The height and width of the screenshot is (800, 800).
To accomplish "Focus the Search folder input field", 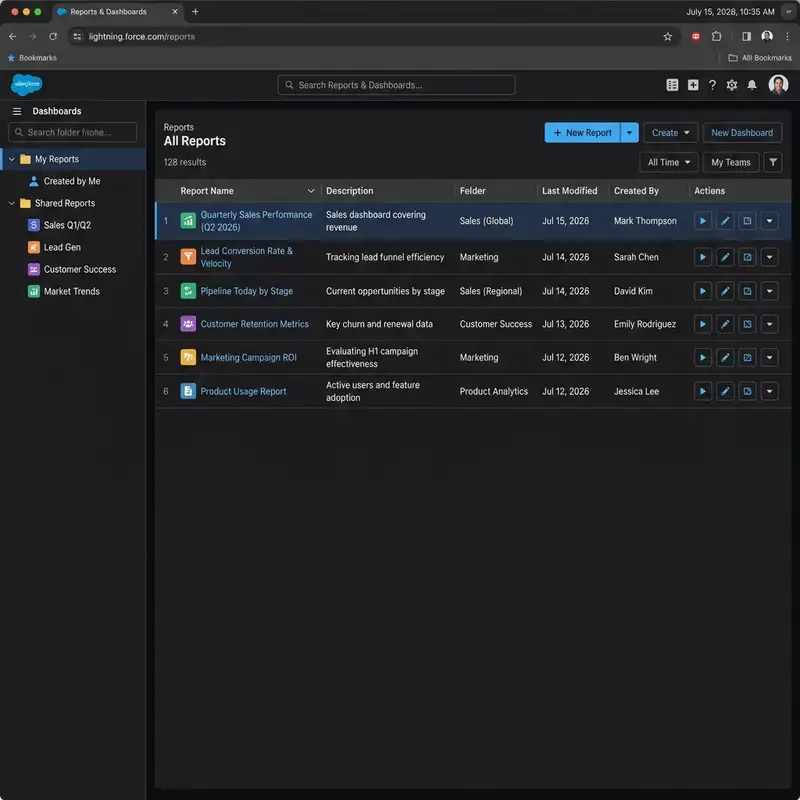I will pos(72,132).
